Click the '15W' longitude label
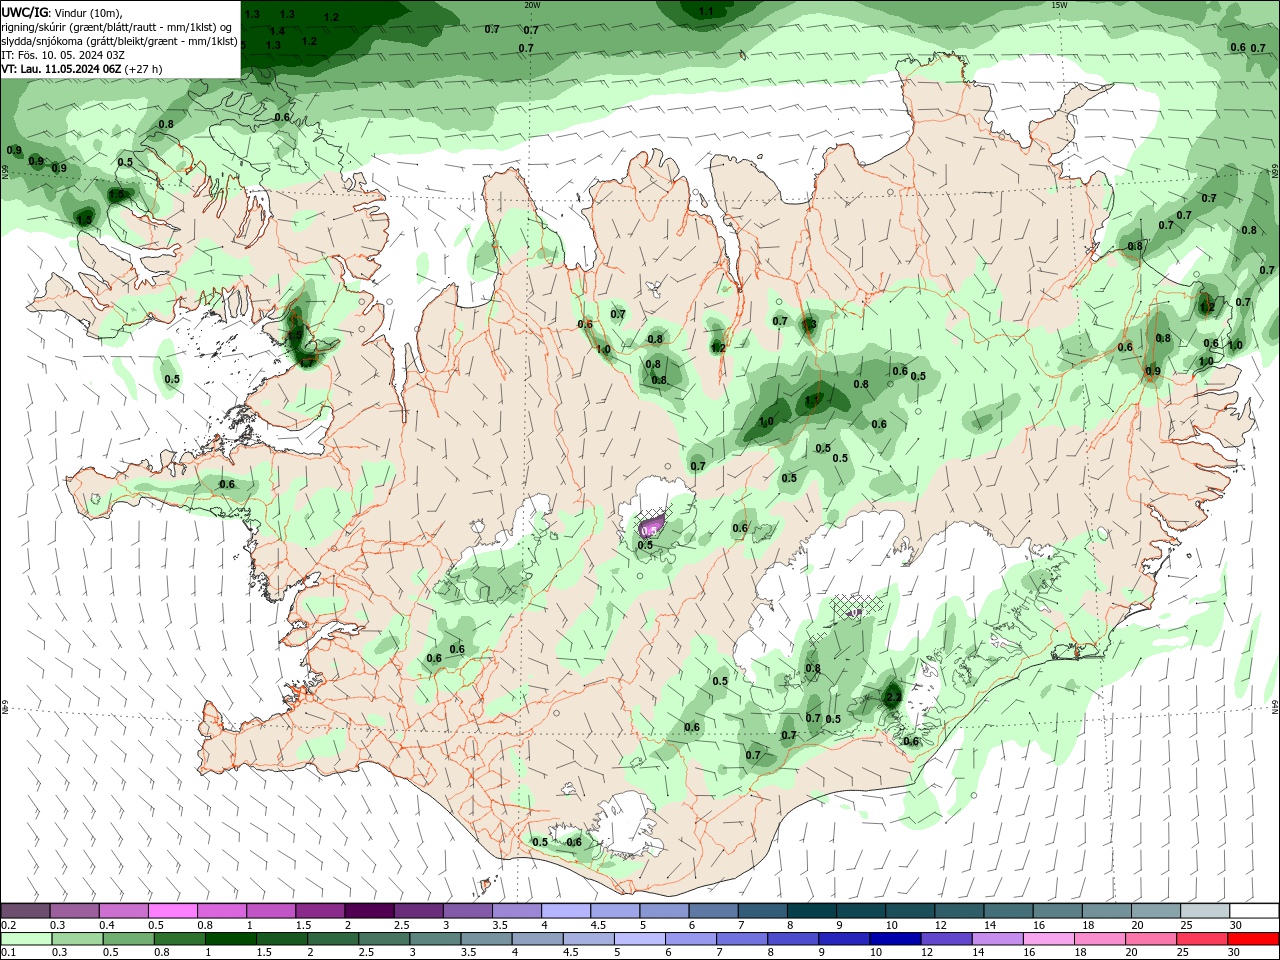 (1059, 5)
